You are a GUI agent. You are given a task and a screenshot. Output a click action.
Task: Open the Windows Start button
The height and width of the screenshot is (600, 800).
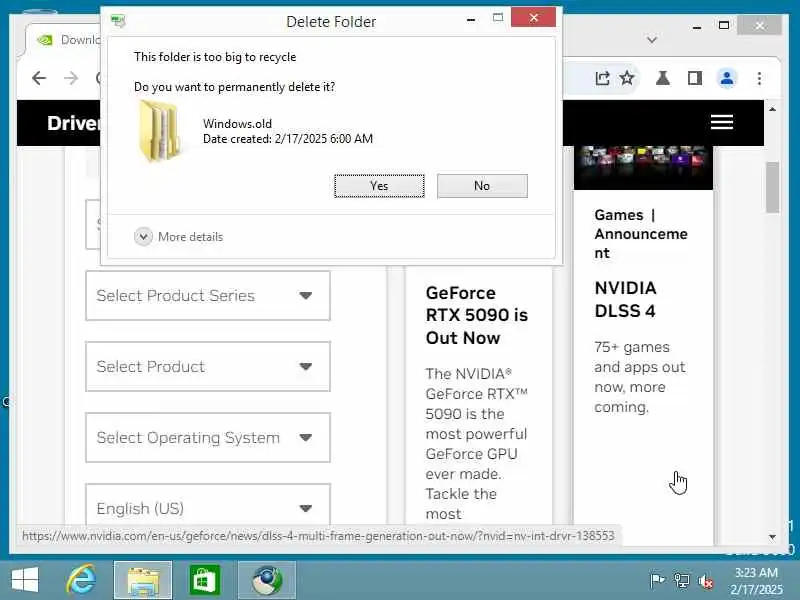[24, 580]
